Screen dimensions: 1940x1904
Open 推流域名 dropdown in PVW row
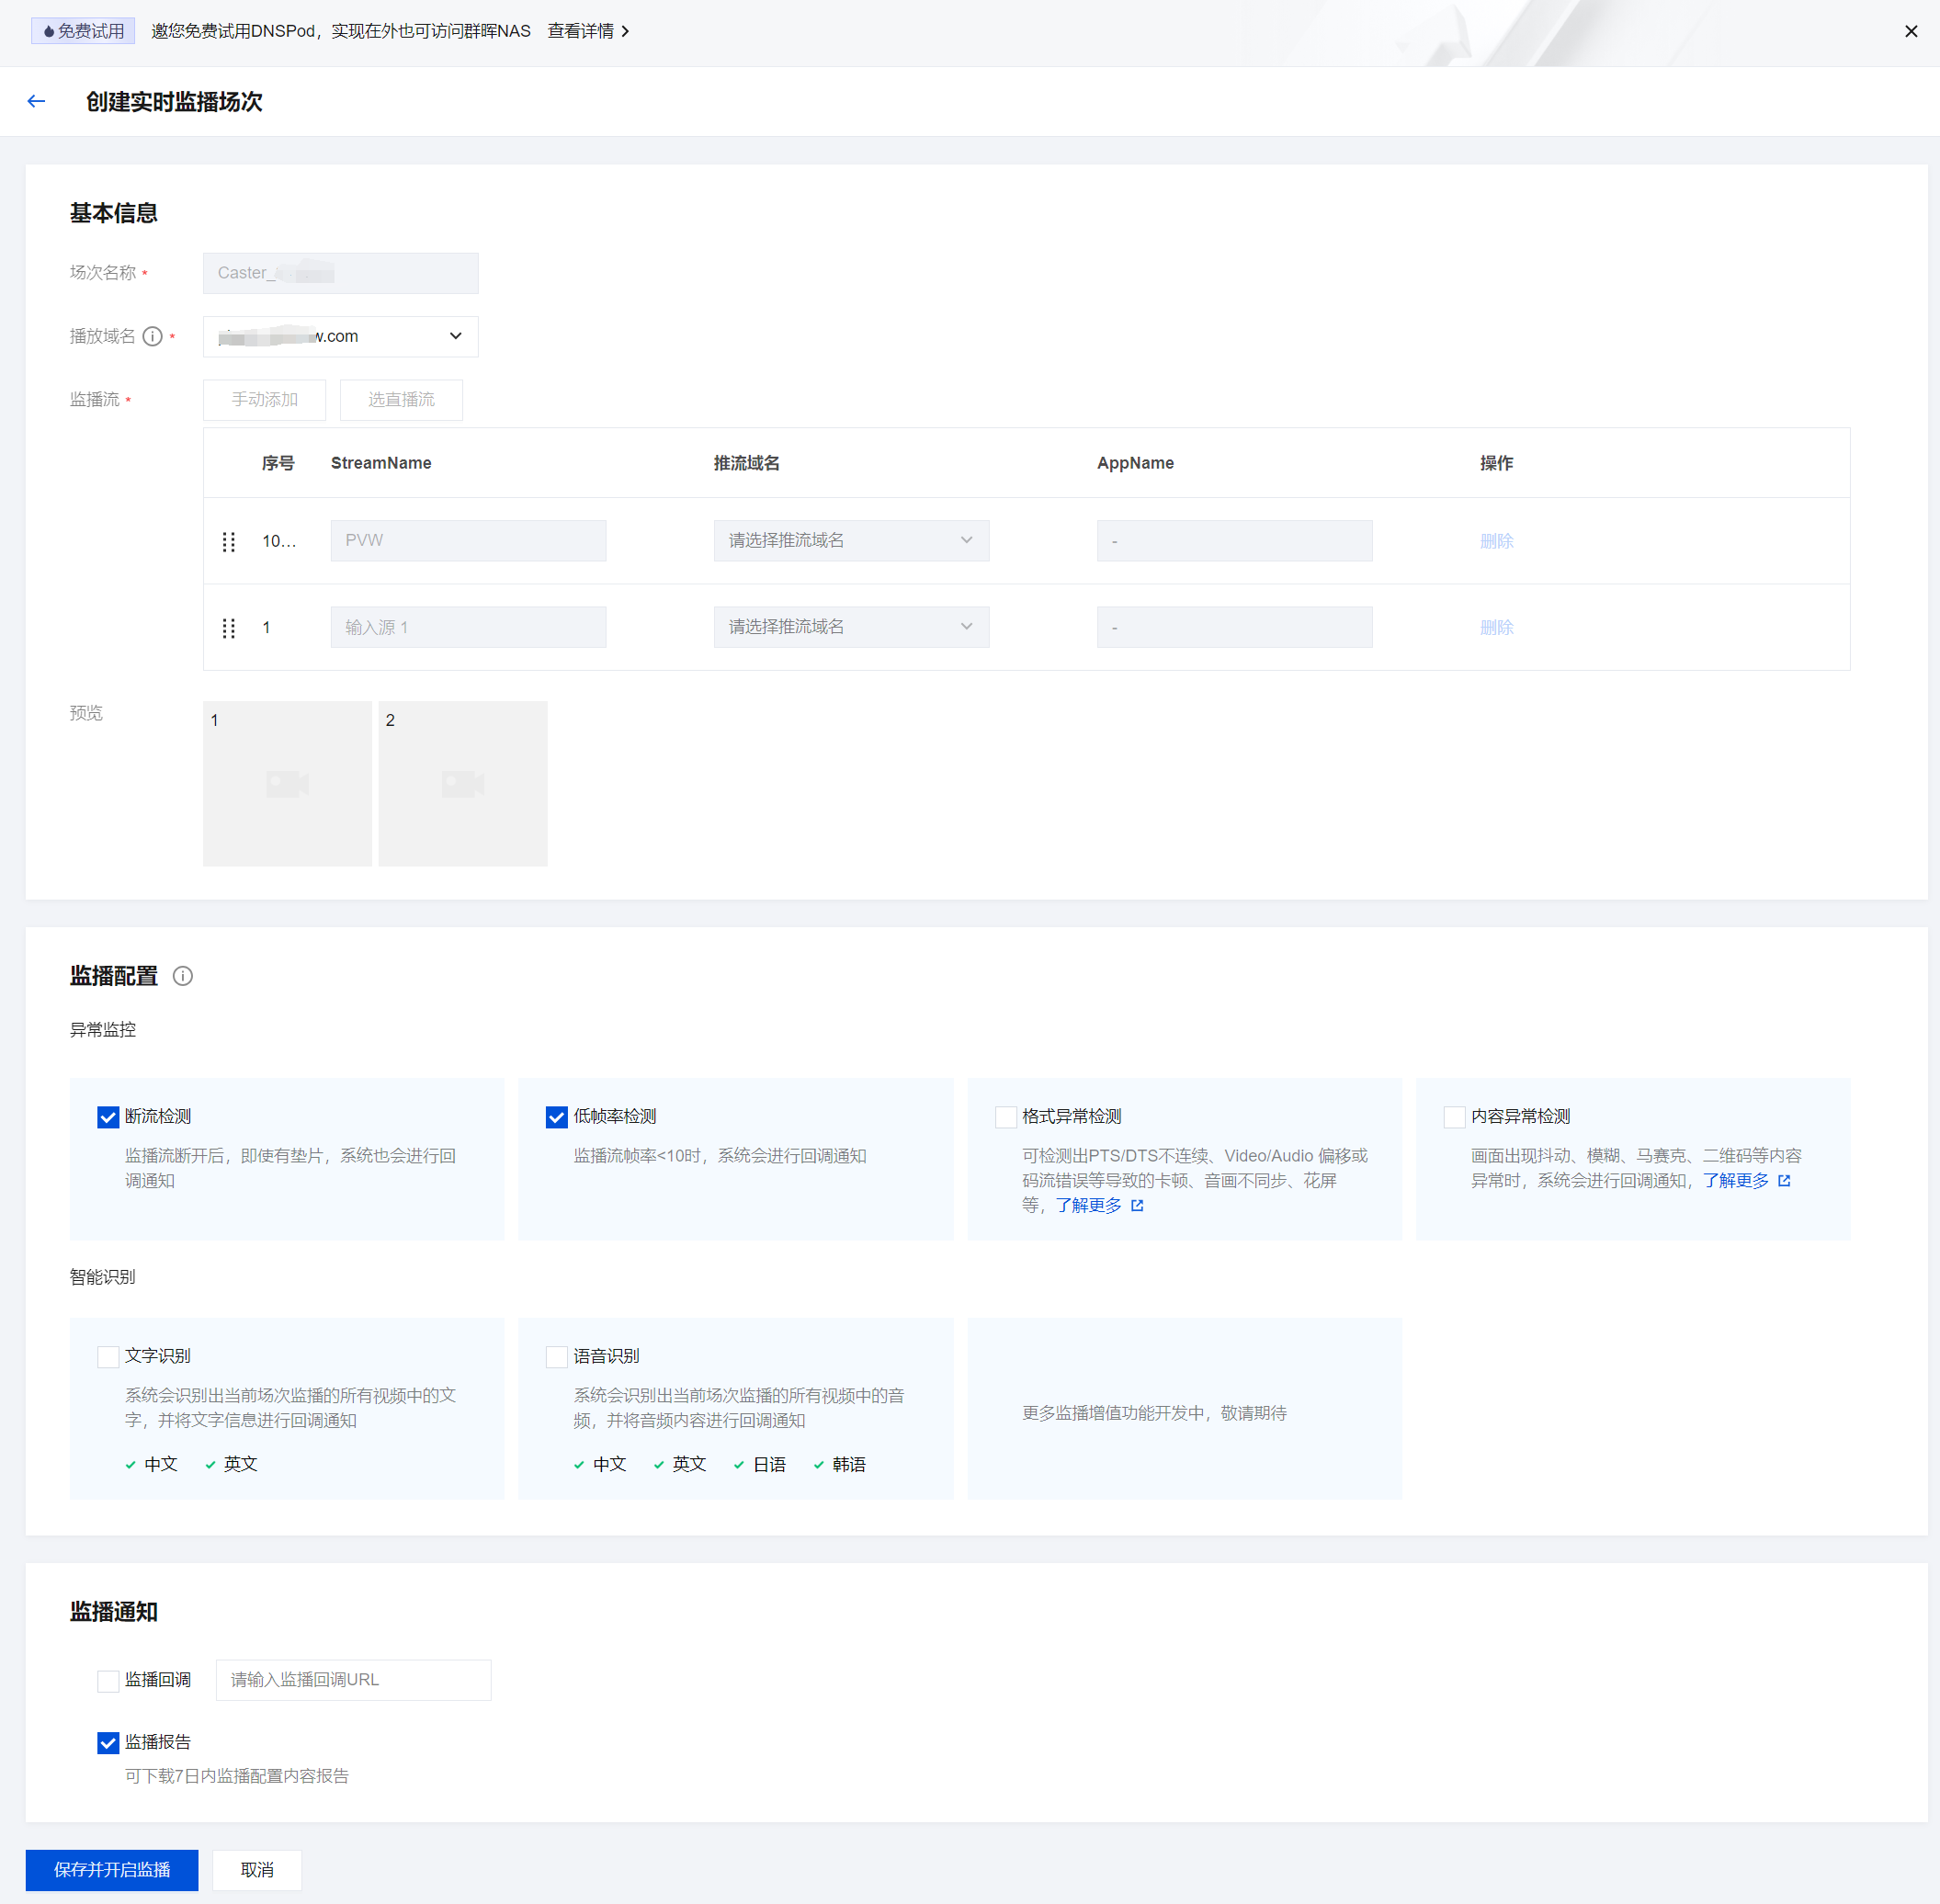851,540
